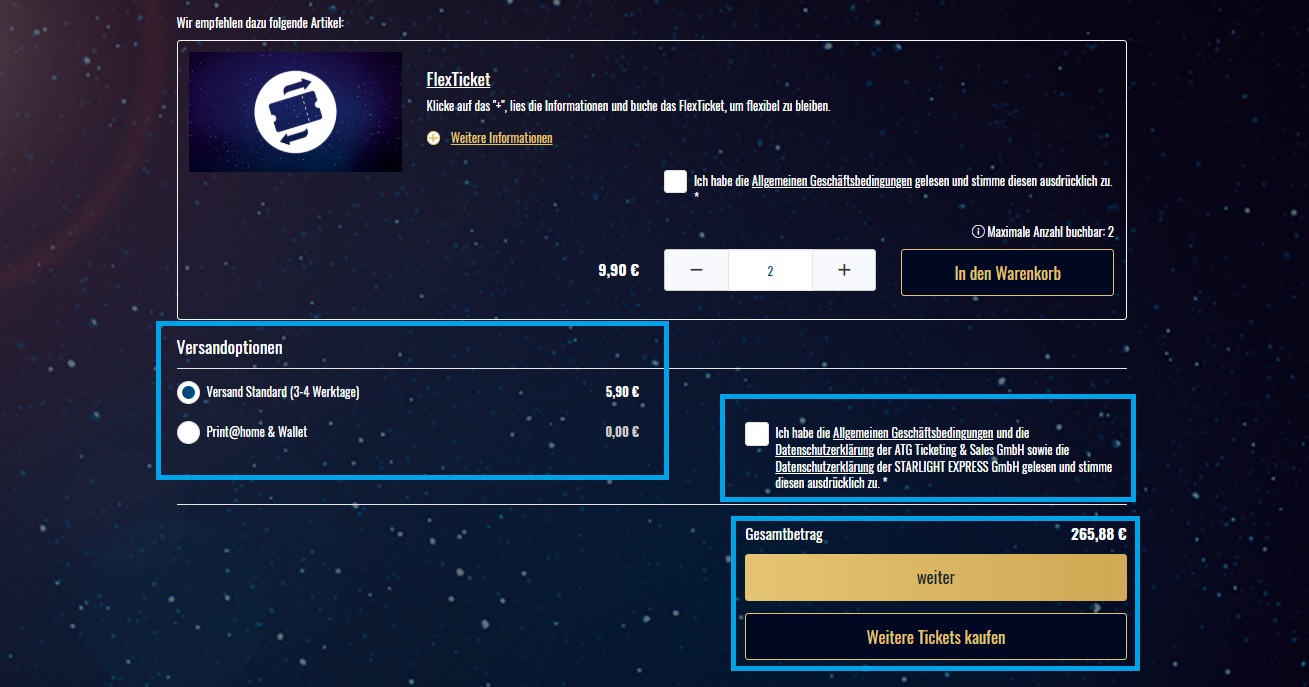Open the 'Weitere Informationen' link
The height and width of the screenshot is (687, 1309).
point(501,138)
